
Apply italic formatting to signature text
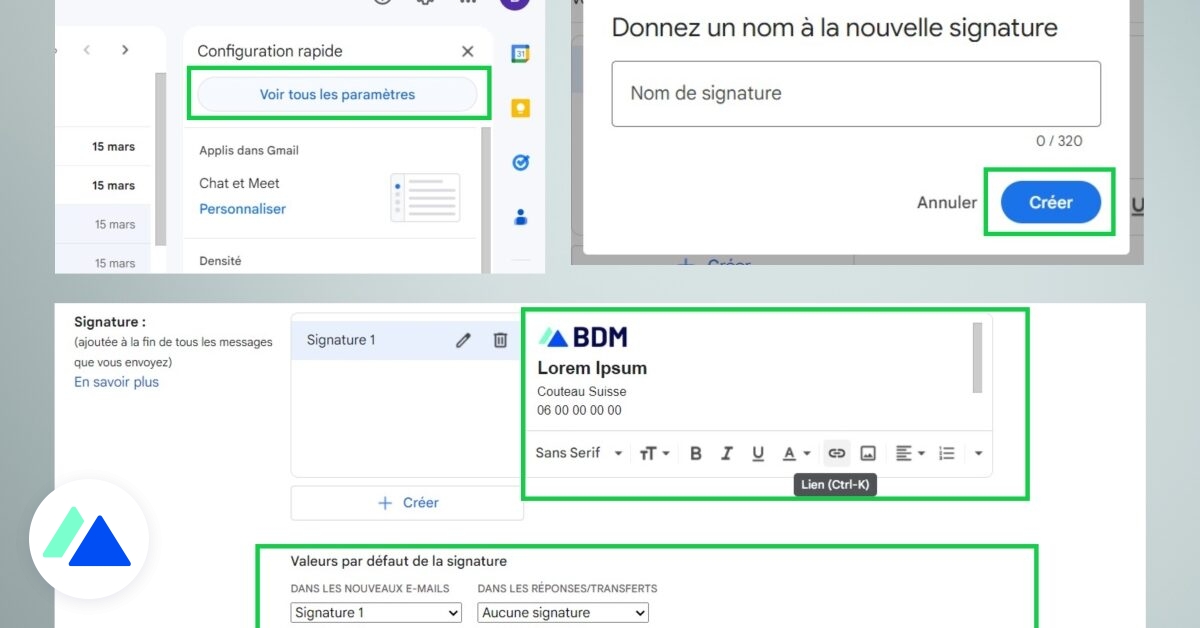(x=727, y=452)
